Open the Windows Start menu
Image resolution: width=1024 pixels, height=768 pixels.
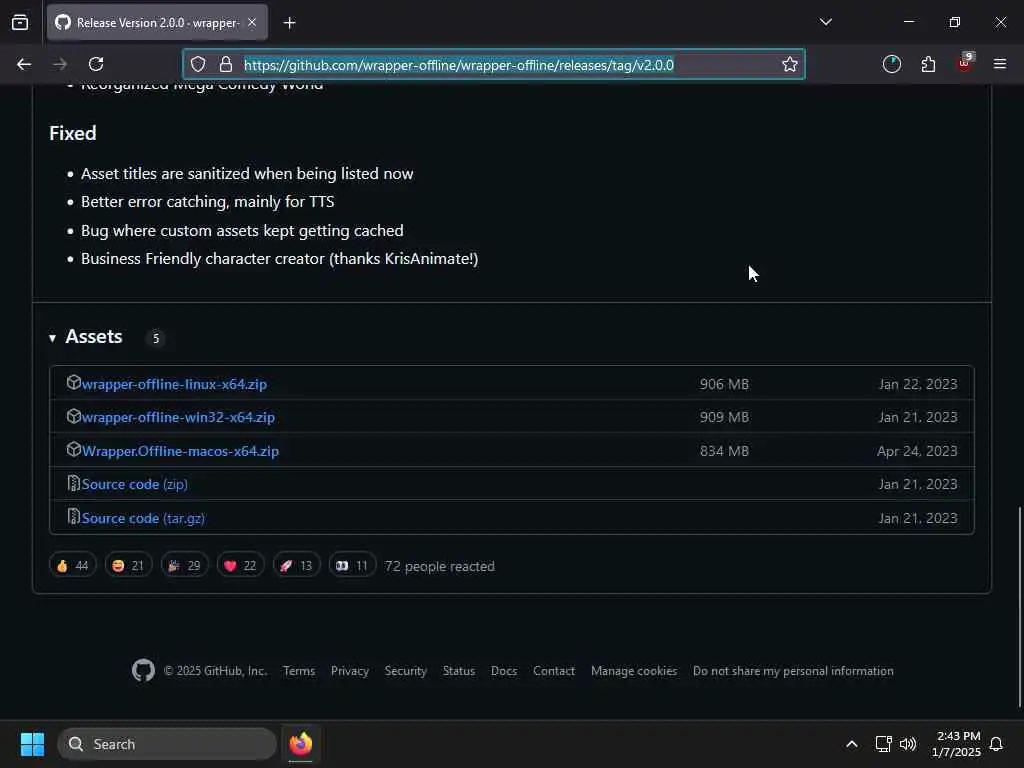pyautogui.click(x=32, y=744)
